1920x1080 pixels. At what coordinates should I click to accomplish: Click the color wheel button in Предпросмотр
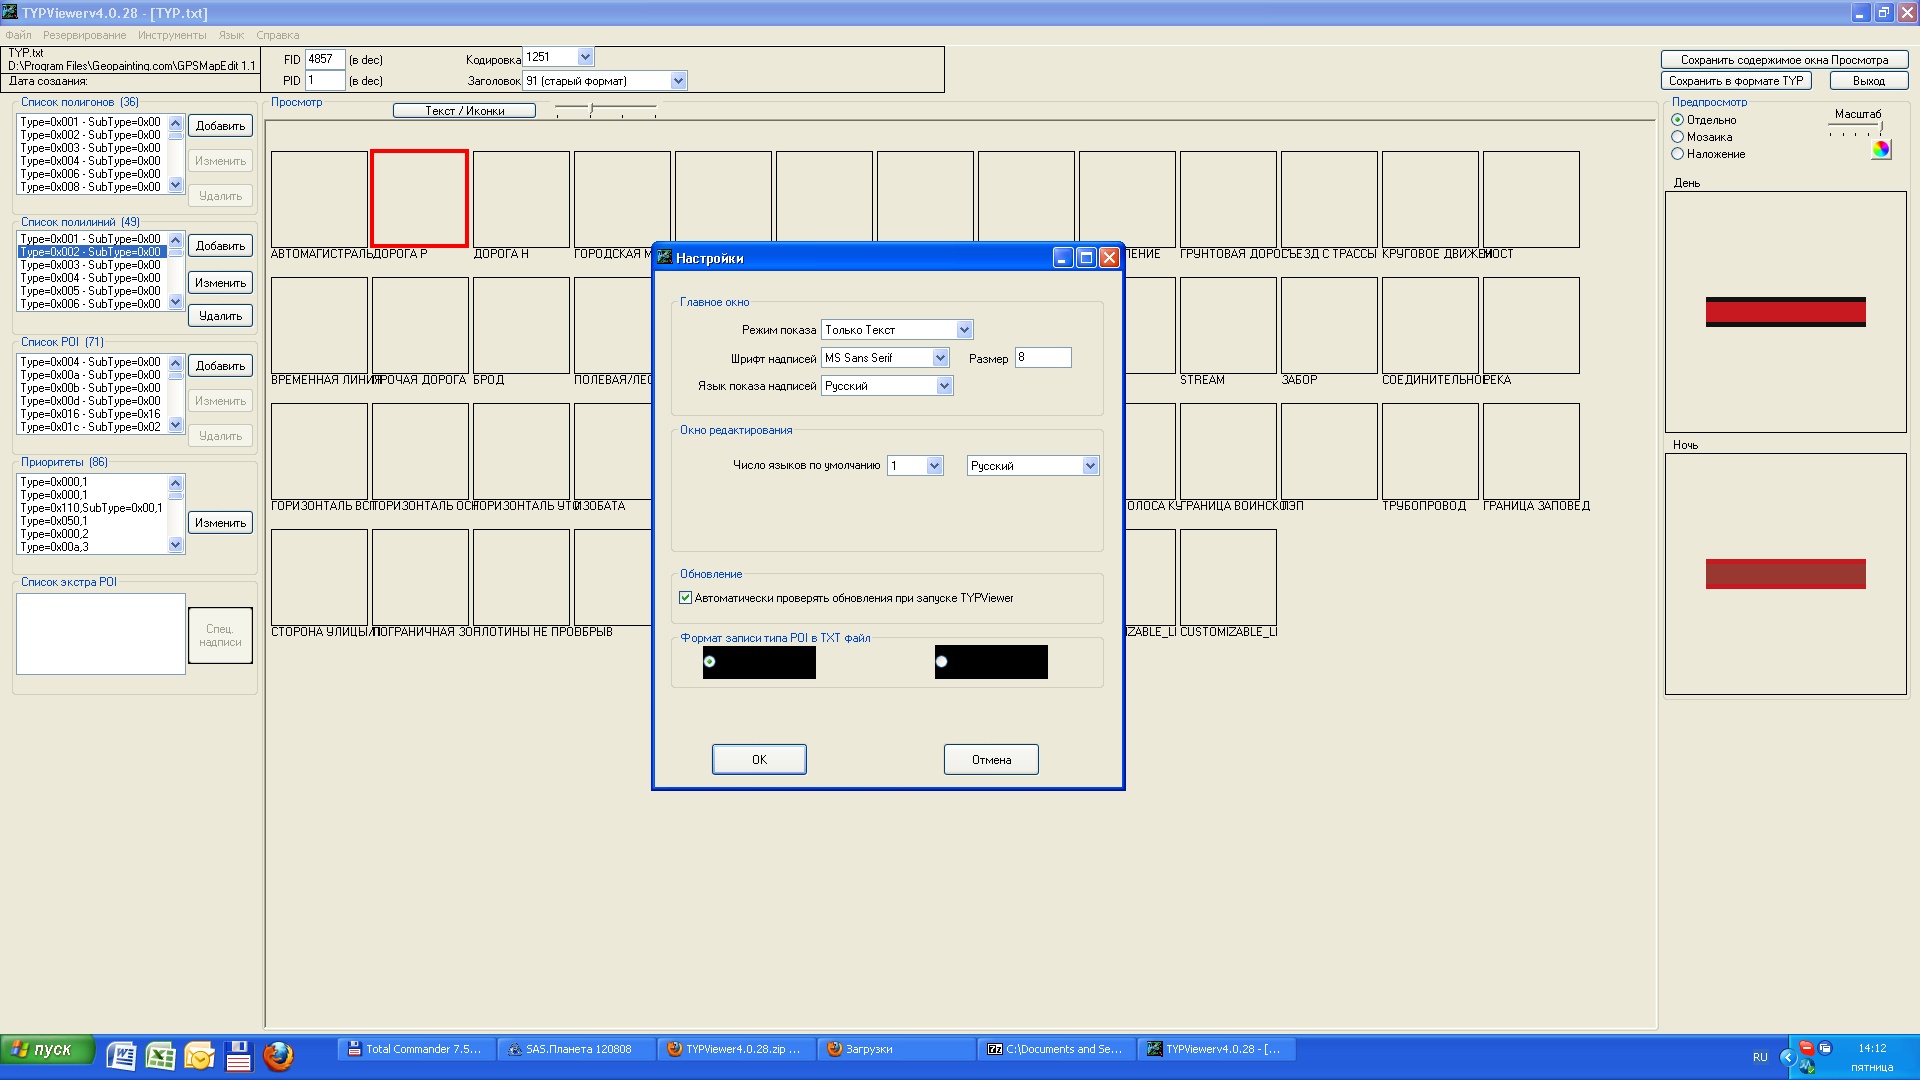tap(1881, 150)
